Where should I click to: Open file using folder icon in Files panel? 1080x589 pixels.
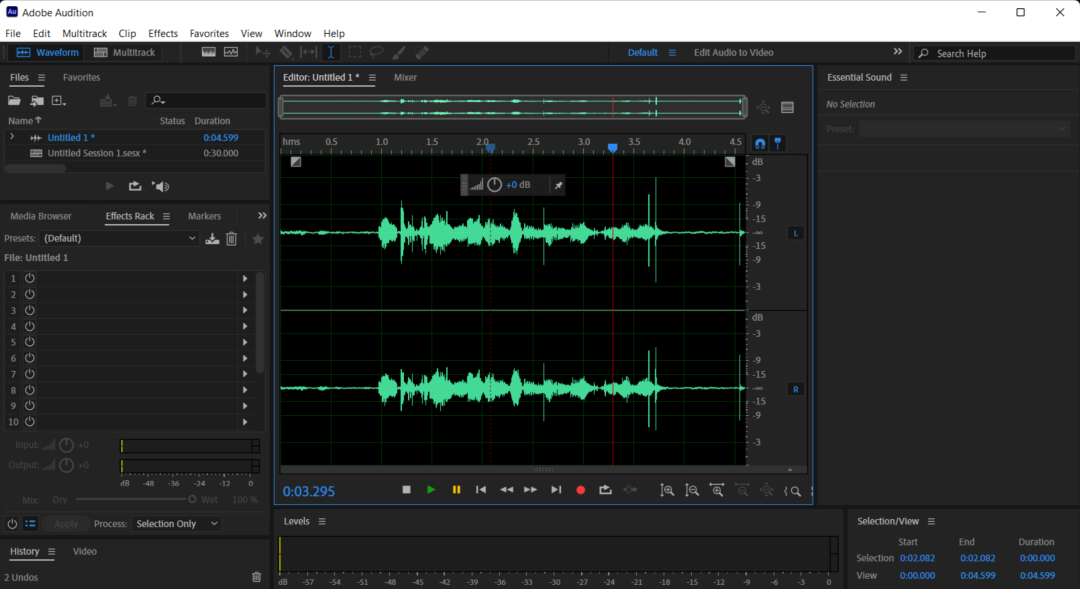14,101
